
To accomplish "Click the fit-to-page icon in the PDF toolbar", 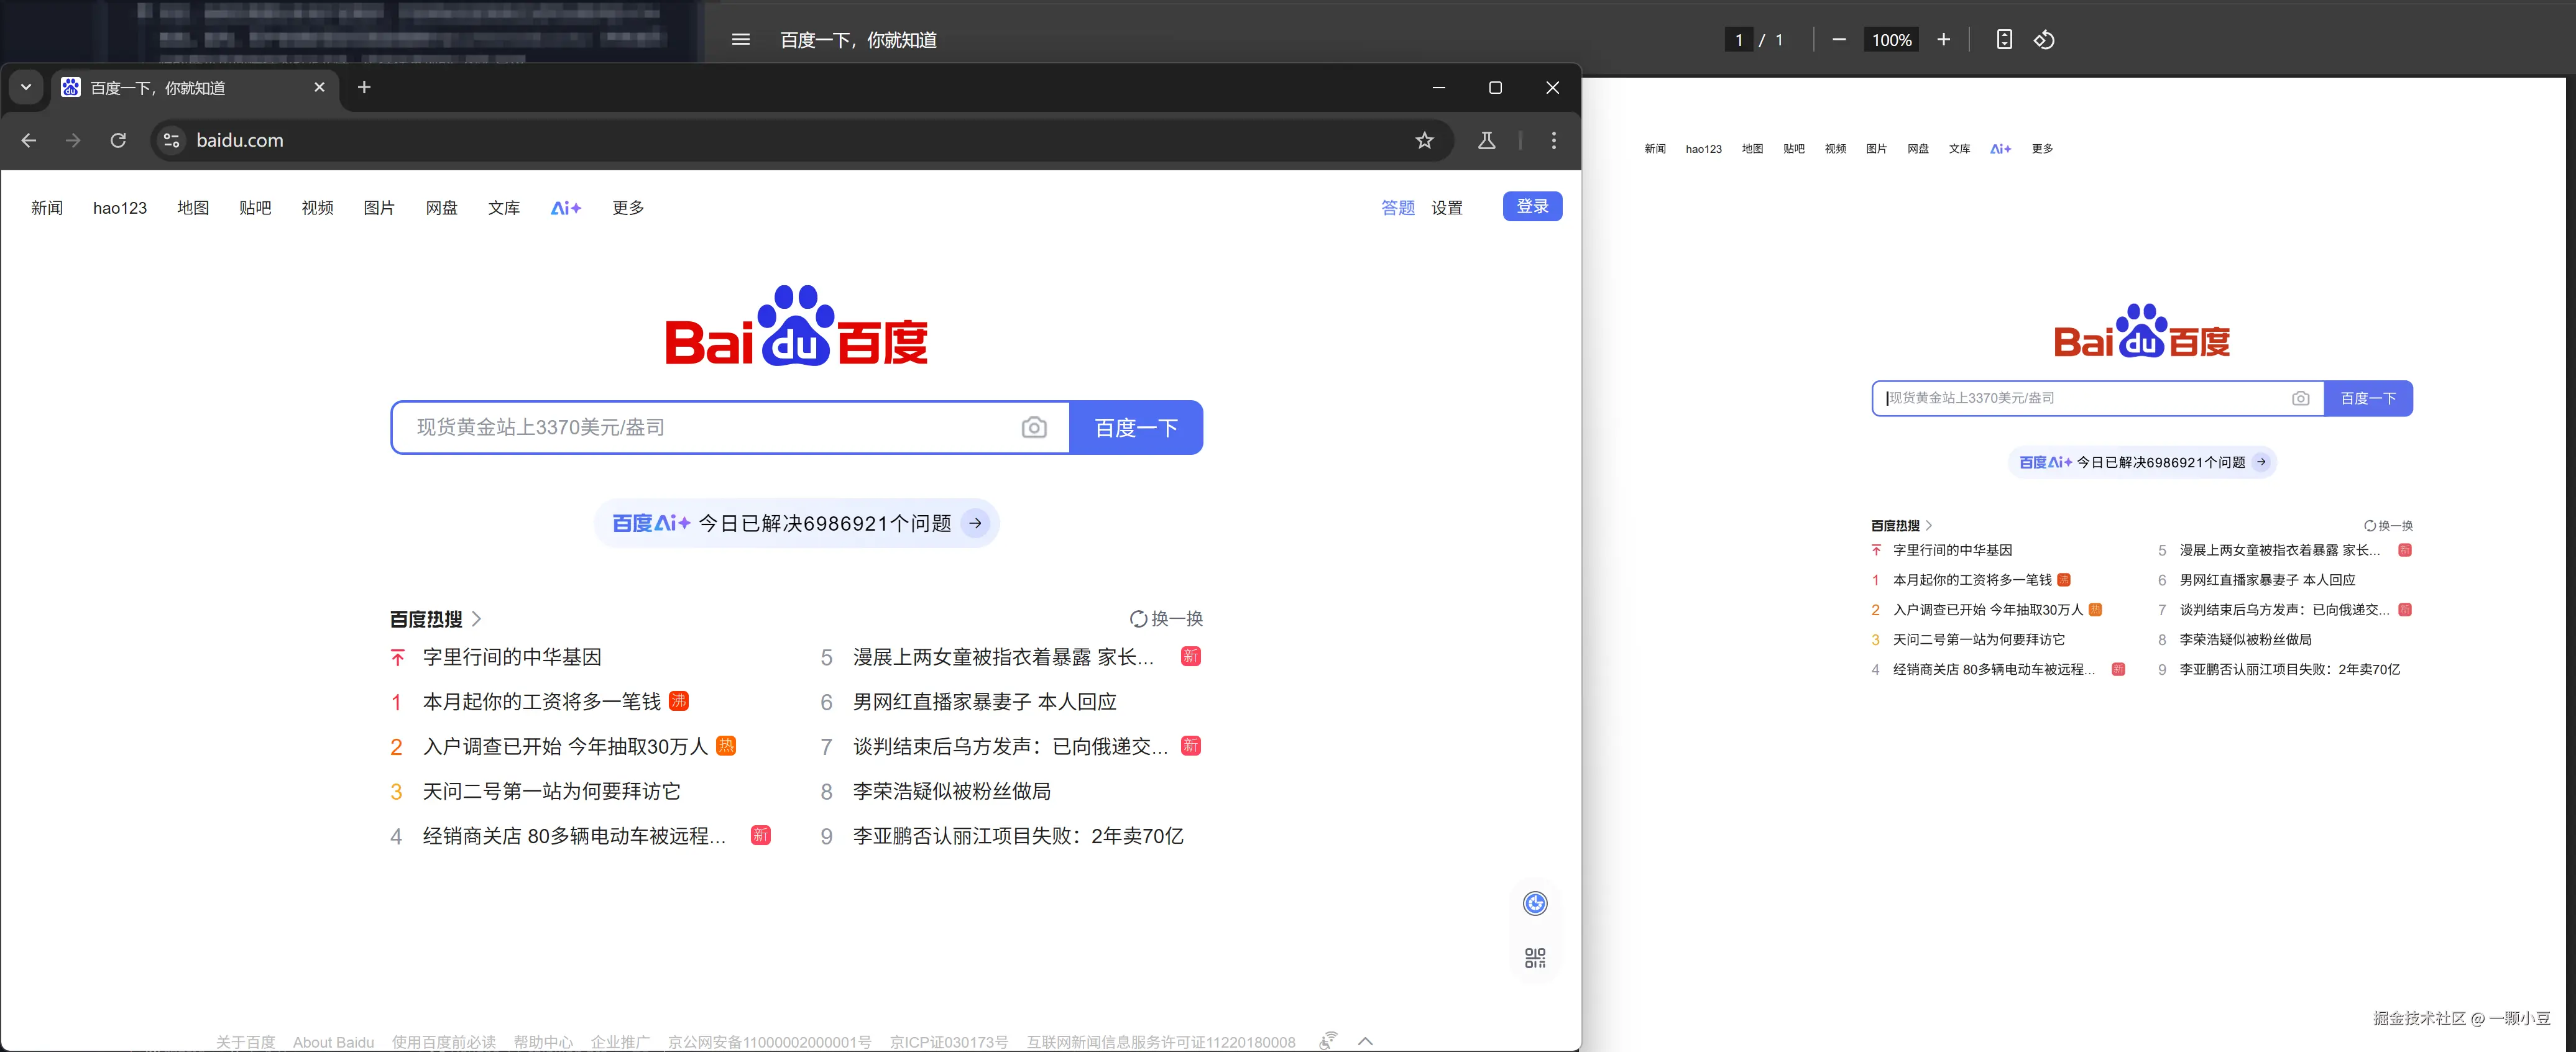I will point(2004,40).
